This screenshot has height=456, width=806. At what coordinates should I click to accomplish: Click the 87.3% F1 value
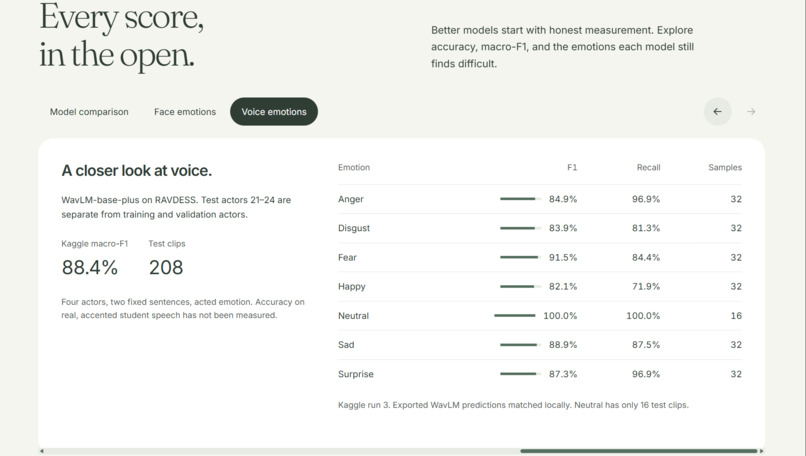[563, 374]
